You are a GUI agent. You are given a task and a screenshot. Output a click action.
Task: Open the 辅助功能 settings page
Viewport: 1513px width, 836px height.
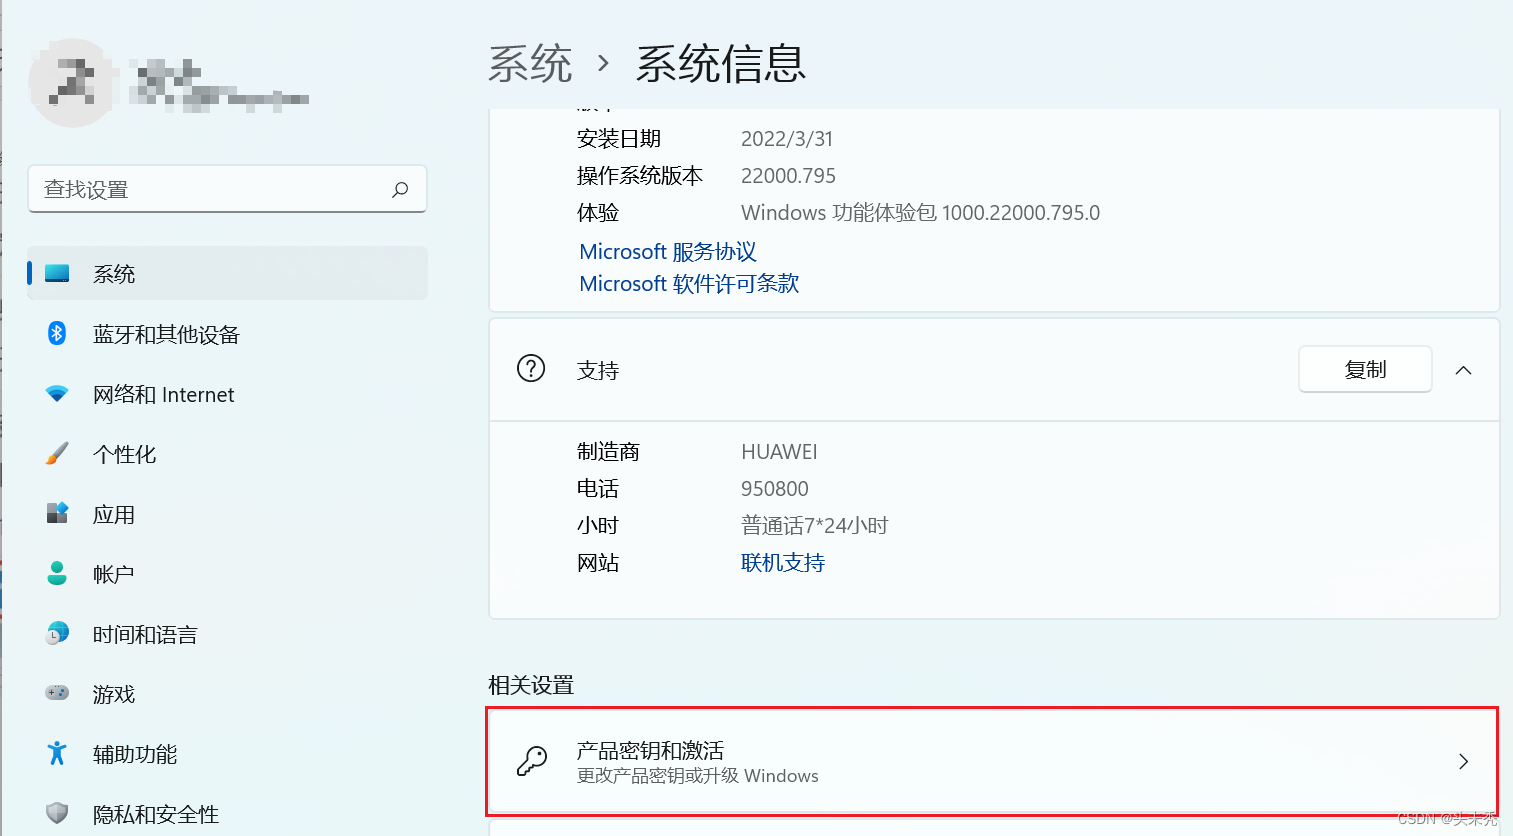click(x=135, y=755)
